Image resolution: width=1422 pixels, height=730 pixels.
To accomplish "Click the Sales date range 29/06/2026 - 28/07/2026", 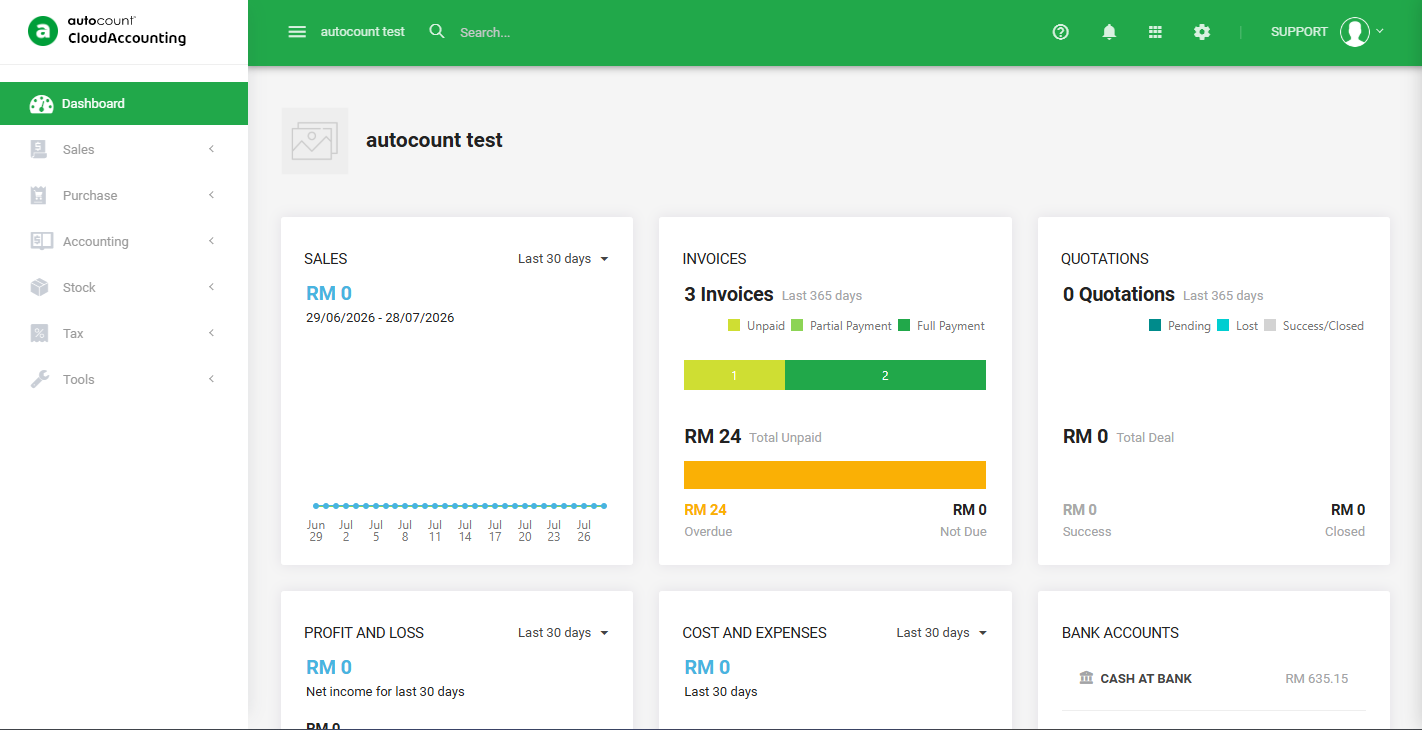I will point(380,318).
